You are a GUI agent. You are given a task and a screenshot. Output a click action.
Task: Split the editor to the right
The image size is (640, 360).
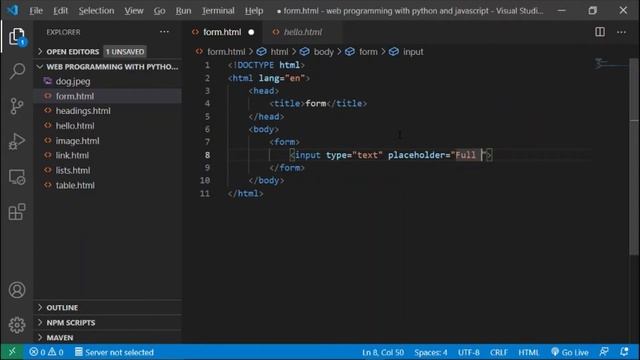(x=600, y=32)
